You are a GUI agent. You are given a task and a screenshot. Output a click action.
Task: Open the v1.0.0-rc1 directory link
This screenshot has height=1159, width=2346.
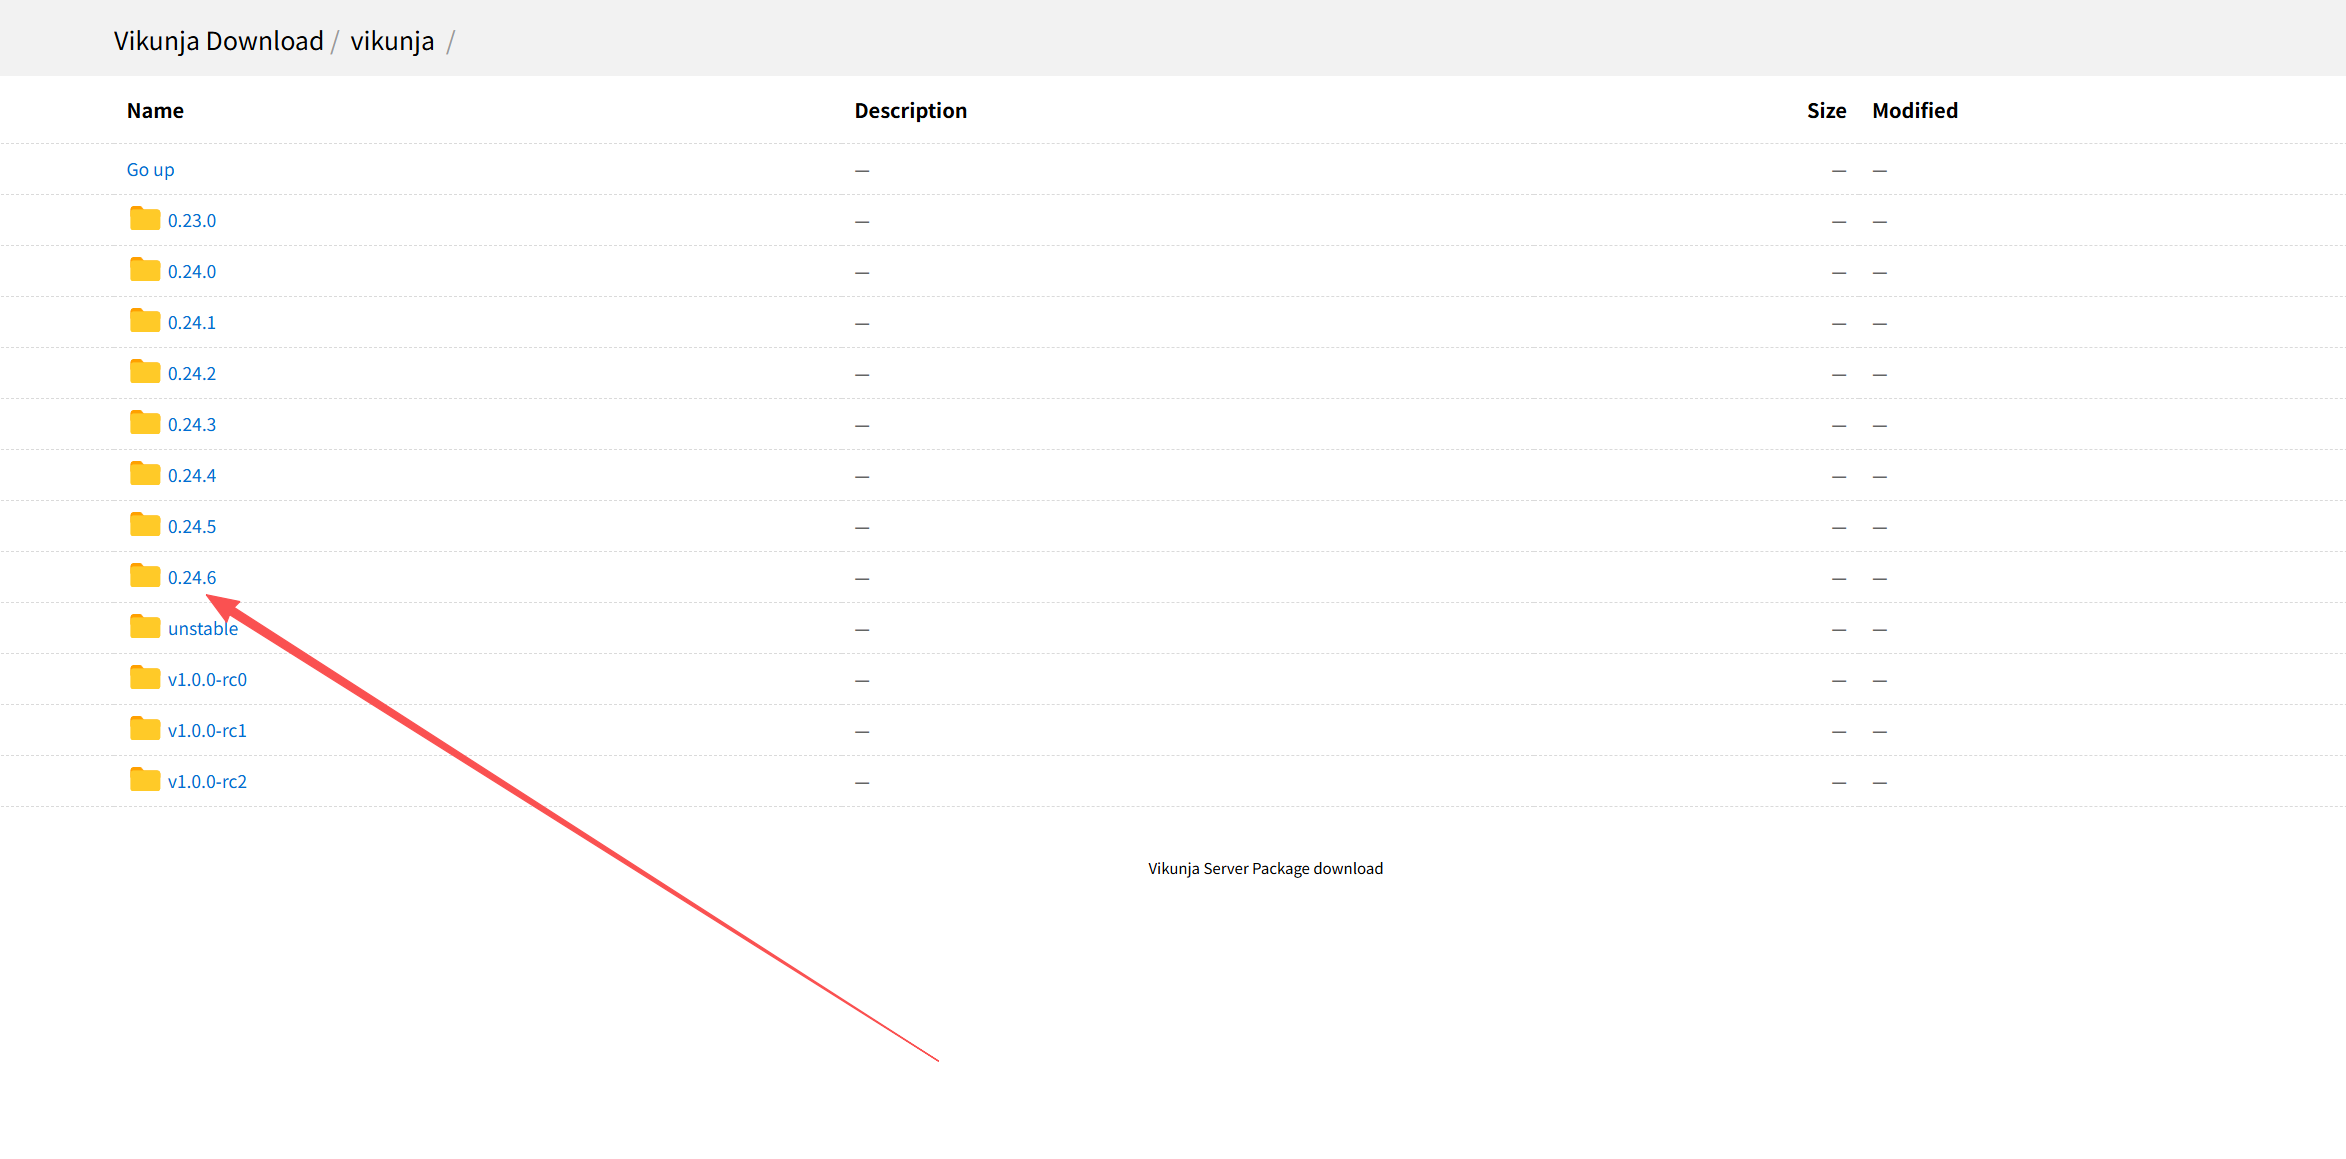click(x=207, y=731)
